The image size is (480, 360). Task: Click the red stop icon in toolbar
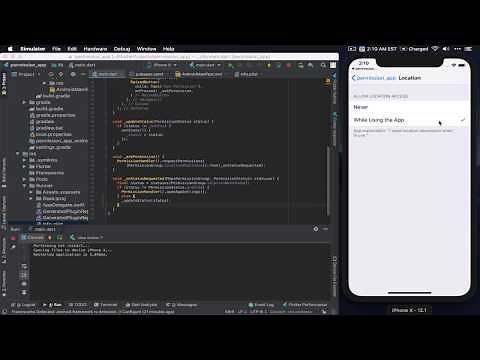point(289,65)
